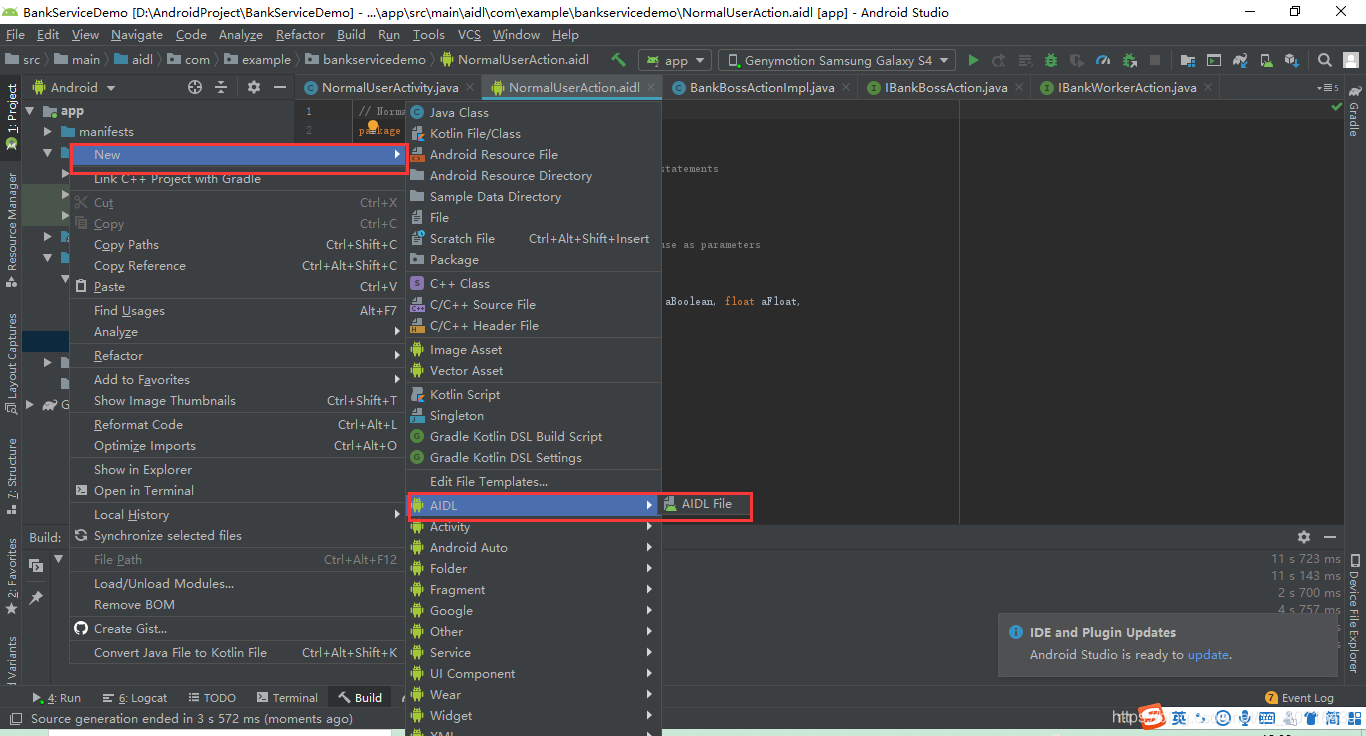Open the TODO tool window tab
1366x736 pixels.
click(x=211, y=698)
